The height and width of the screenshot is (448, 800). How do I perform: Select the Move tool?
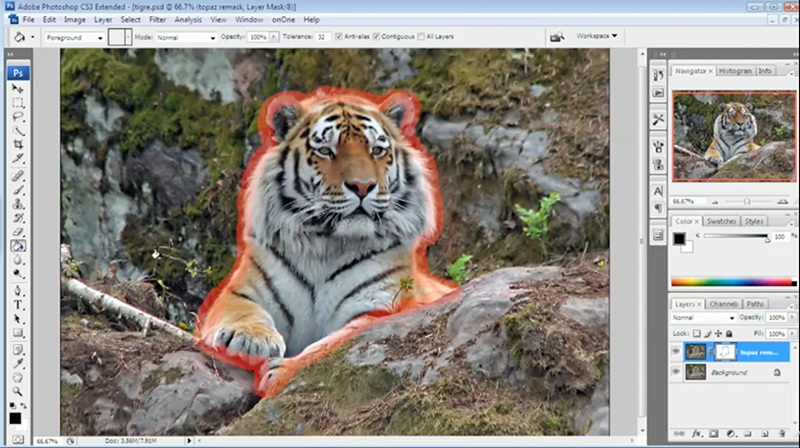[18, 89]
